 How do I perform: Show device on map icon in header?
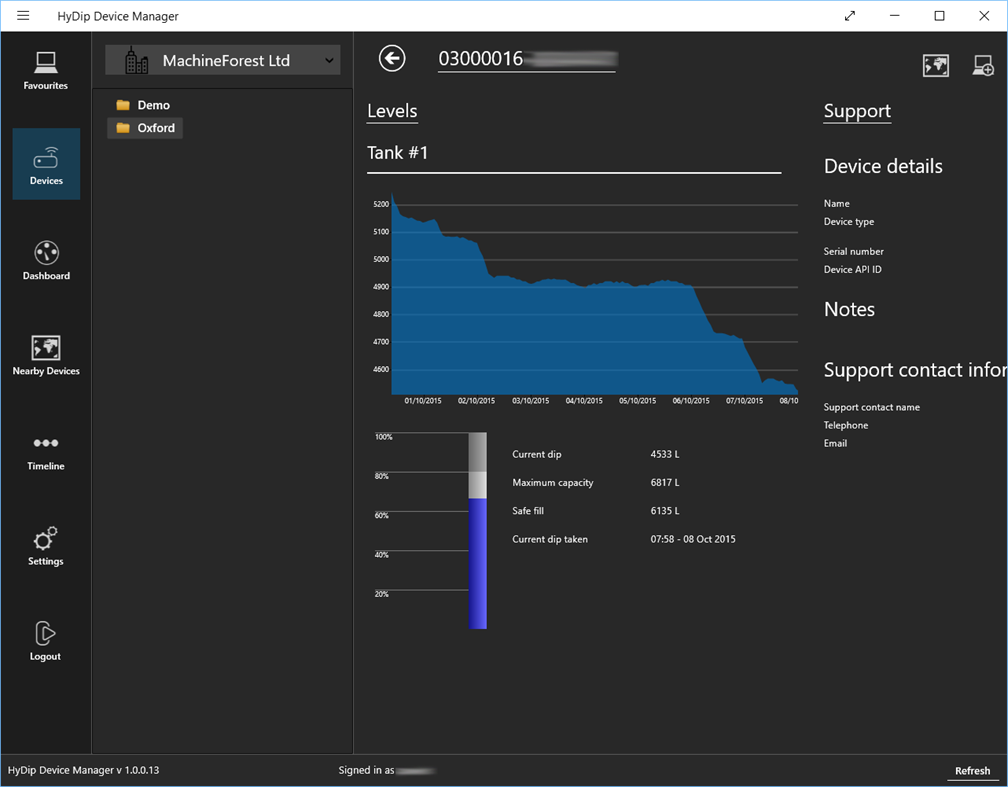(x=935, y=65)
